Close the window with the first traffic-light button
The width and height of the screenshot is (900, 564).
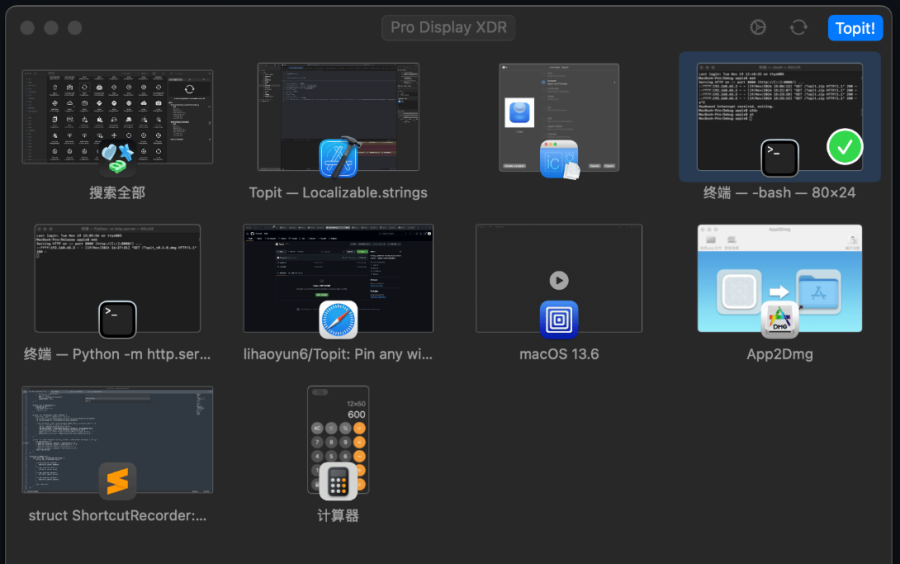click(x=27, y=28)
